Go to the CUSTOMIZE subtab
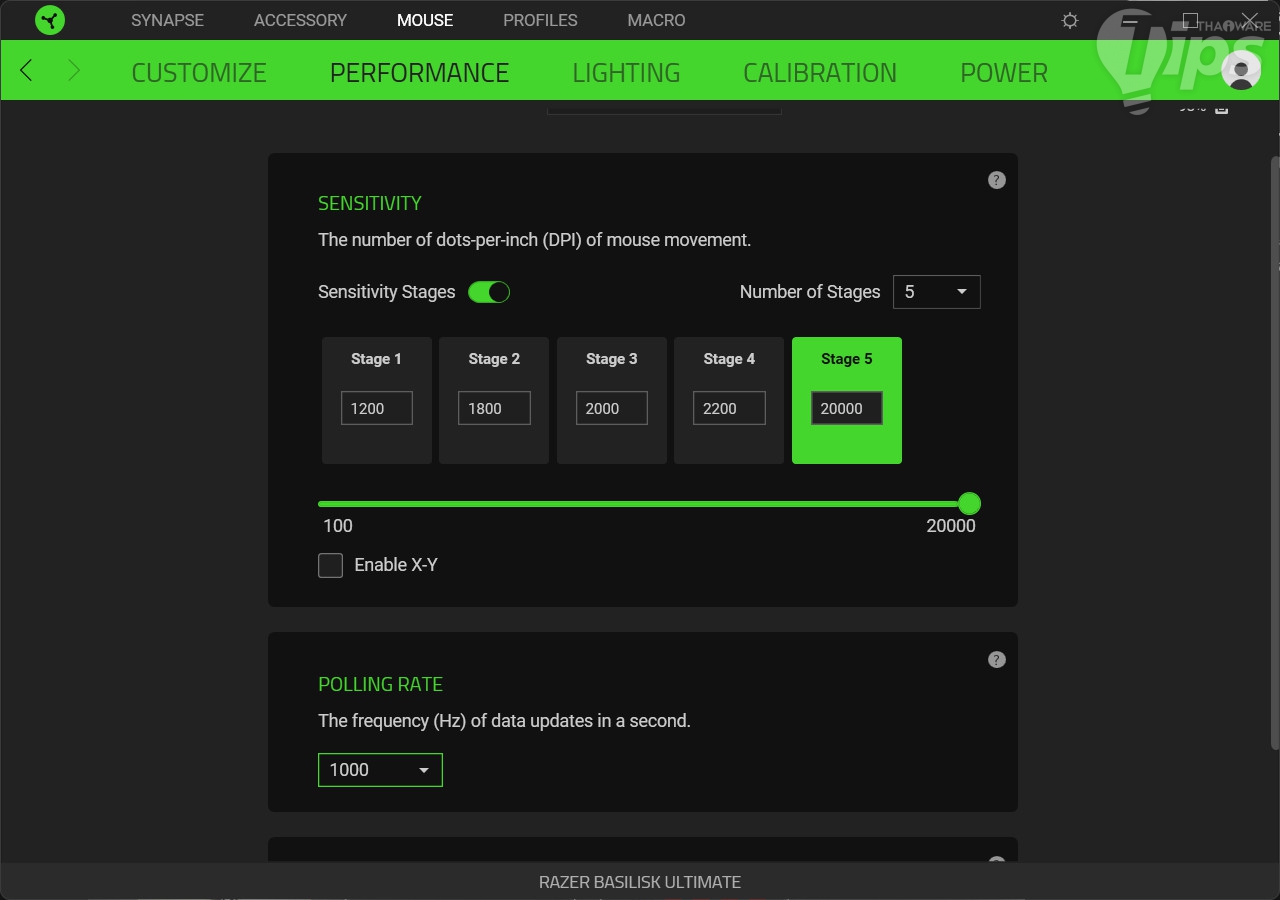This screenshot has height=900, width=1280. click(x=199, y=73)
